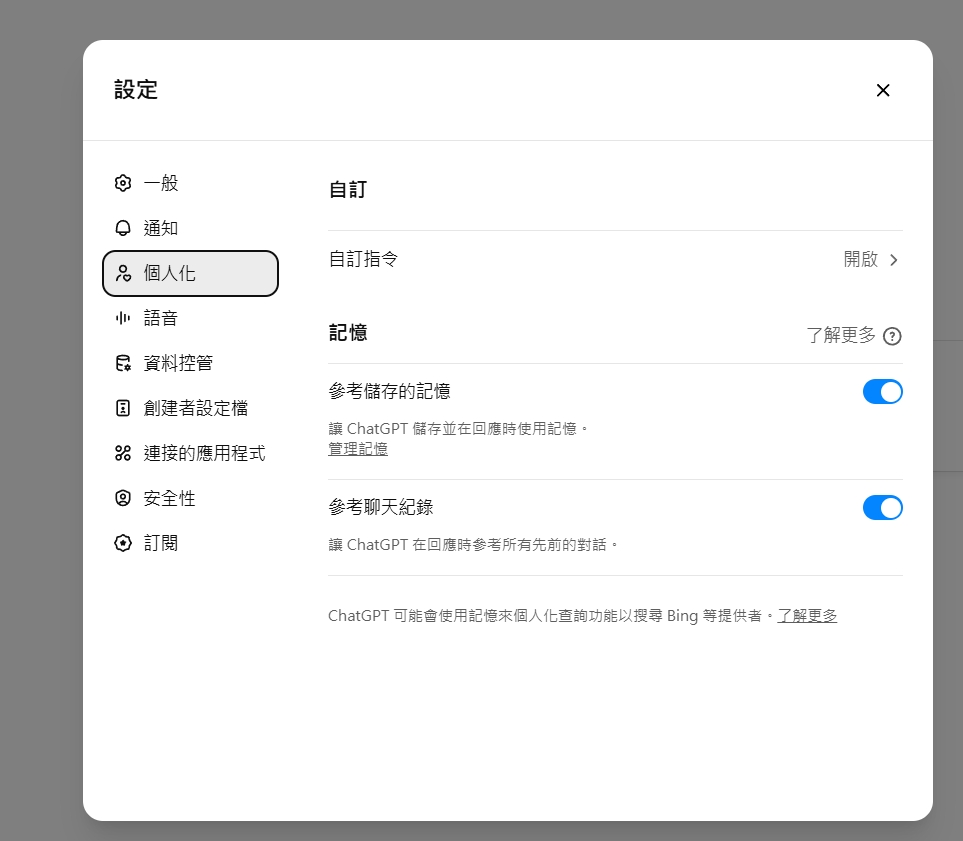Click the 自訂 section heading

(348, 189)
